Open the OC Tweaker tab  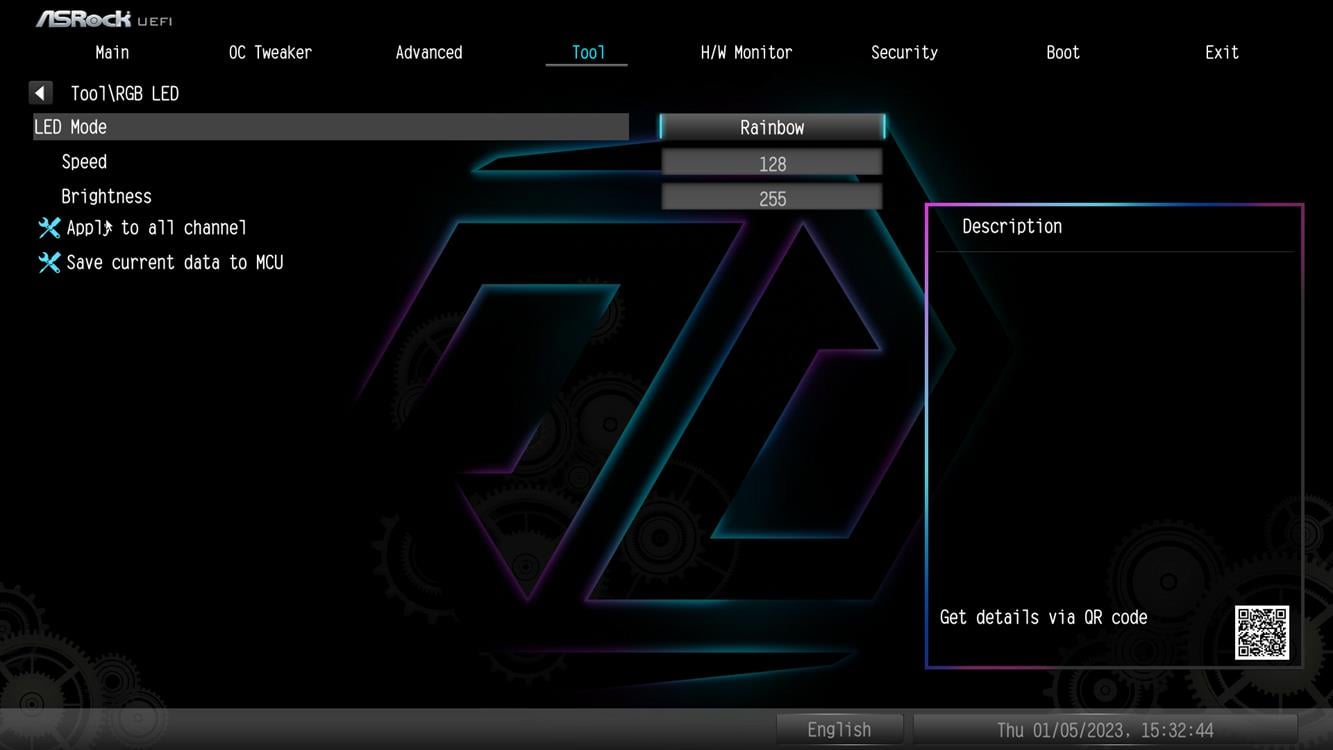(x=270, y=53)
